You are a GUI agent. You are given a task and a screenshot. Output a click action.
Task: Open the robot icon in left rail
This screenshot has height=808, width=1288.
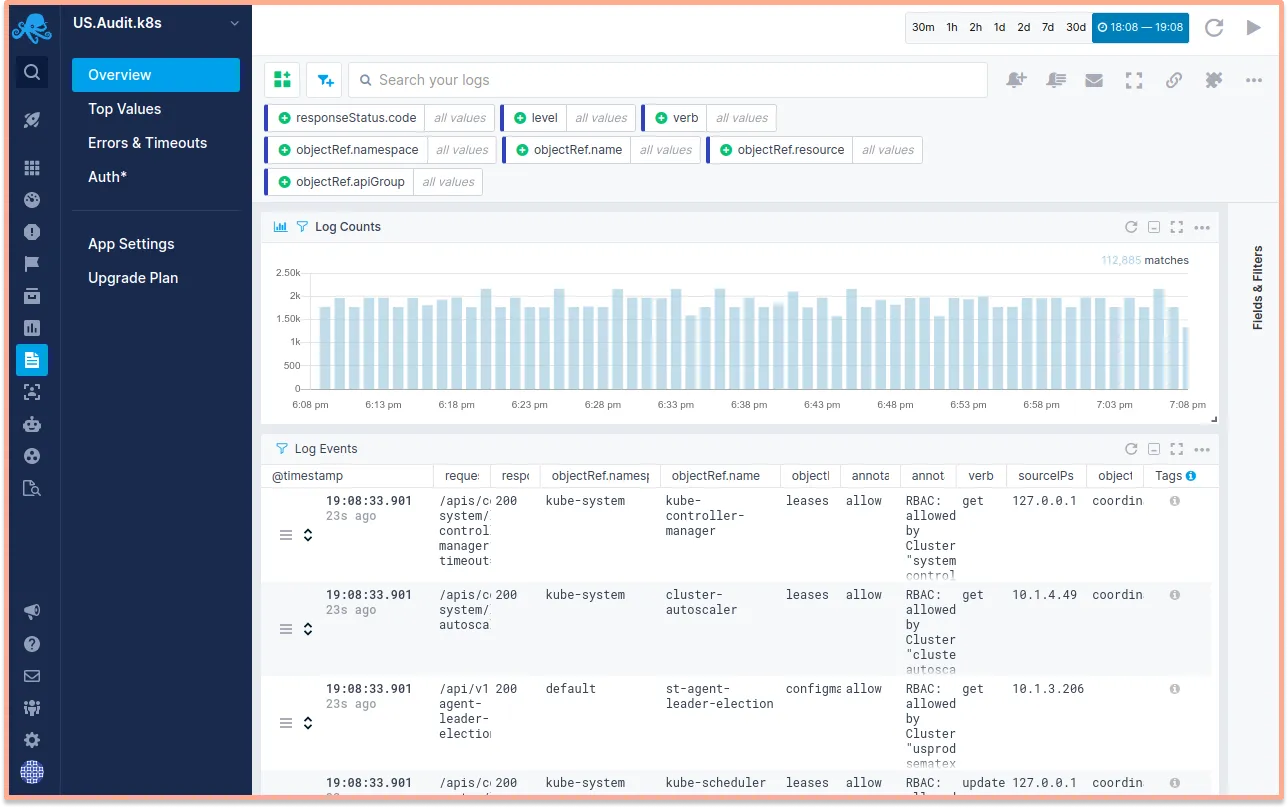coord(32,424)
